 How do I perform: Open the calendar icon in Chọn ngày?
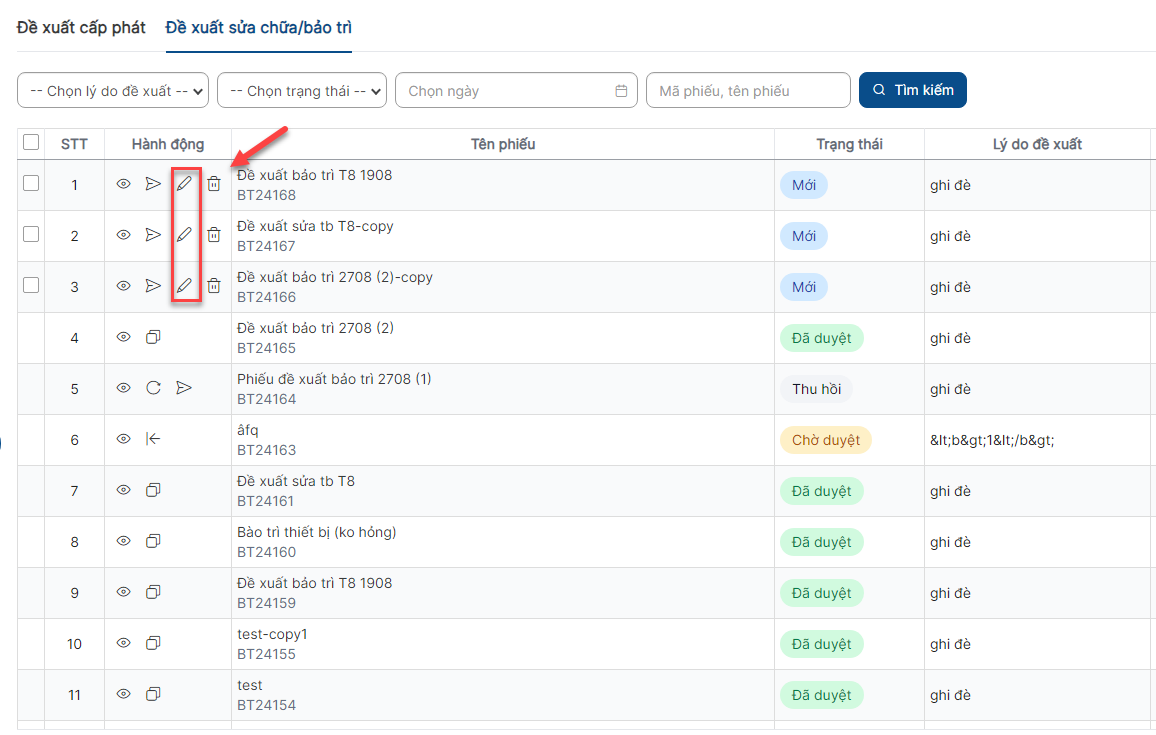click(621, 91)
